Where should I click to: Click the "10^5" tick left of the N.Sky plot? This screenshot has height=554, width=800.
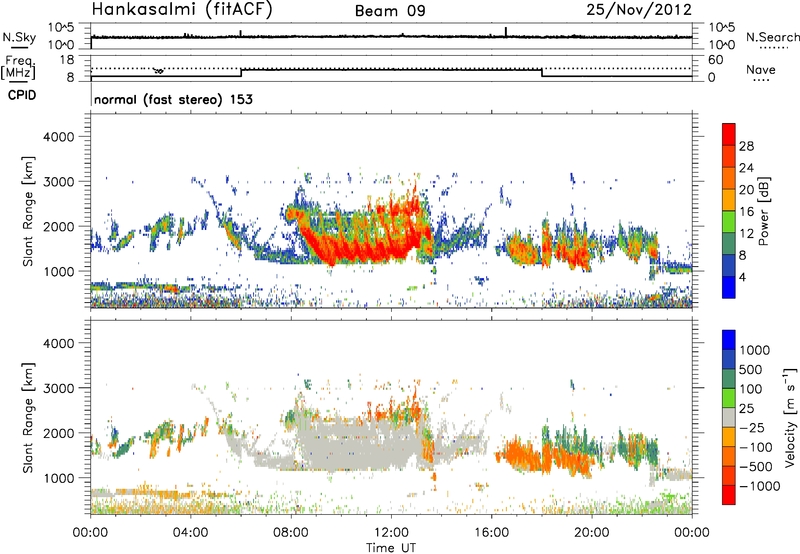click(x=61, y=28)
